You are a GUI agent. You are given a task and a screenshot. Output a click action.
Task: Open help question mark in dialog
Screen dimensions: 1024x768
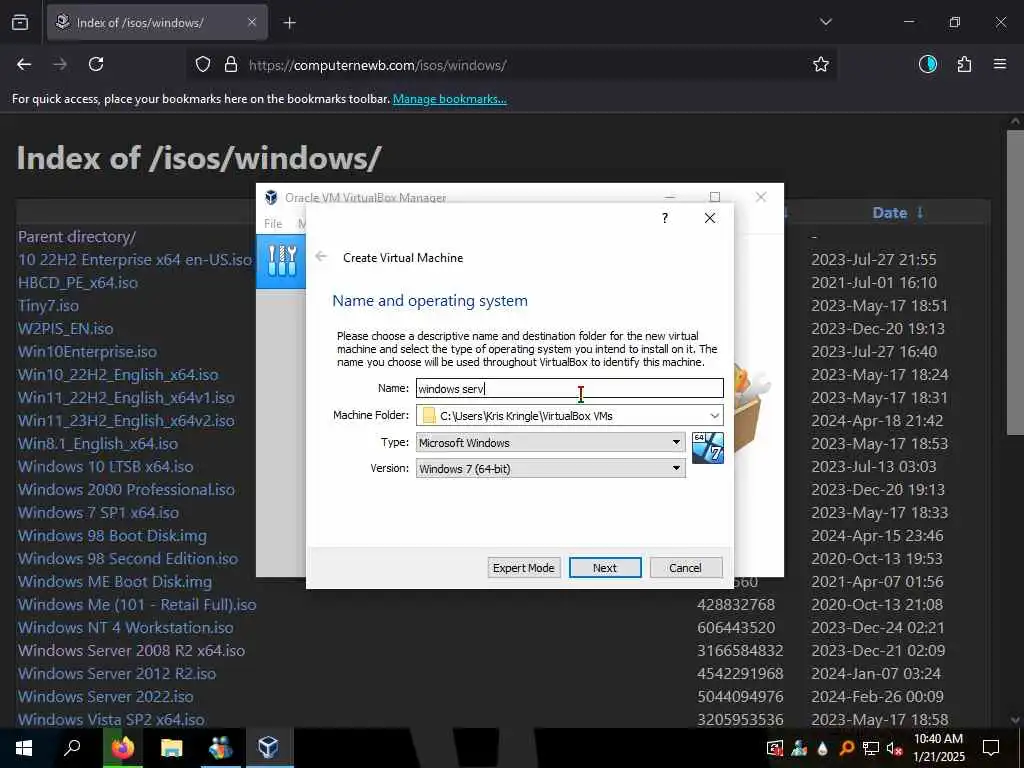tap(665, 218)
